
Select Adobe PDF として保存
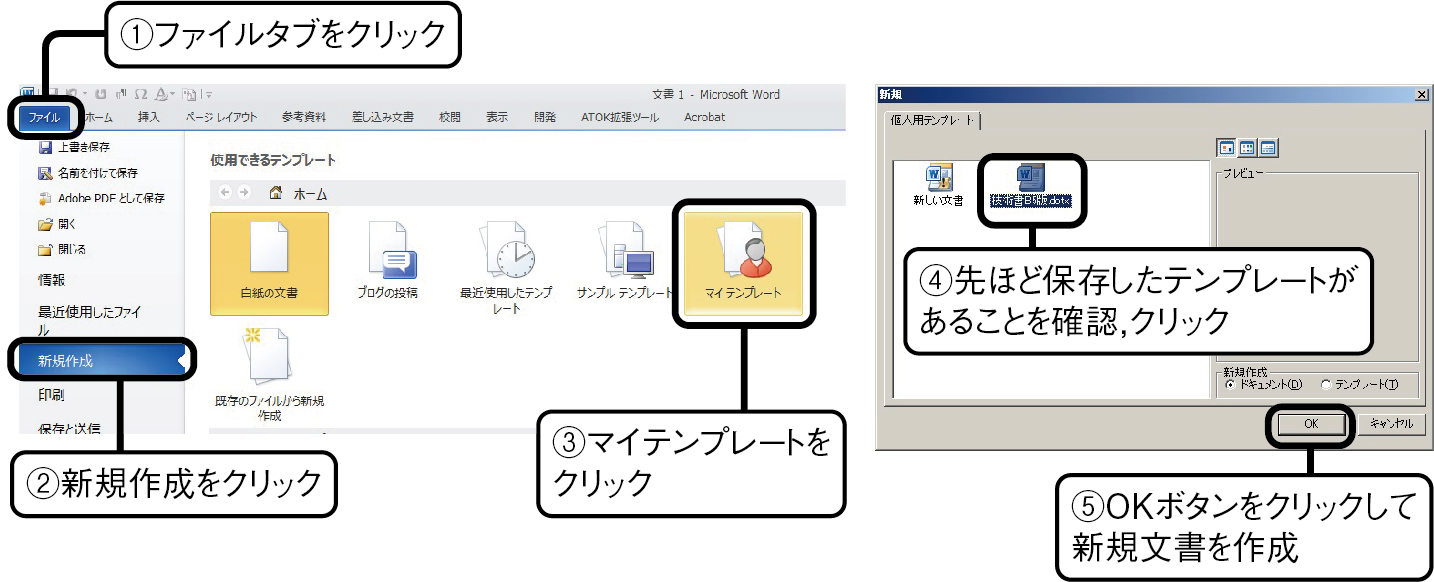[x=101, y=198]
